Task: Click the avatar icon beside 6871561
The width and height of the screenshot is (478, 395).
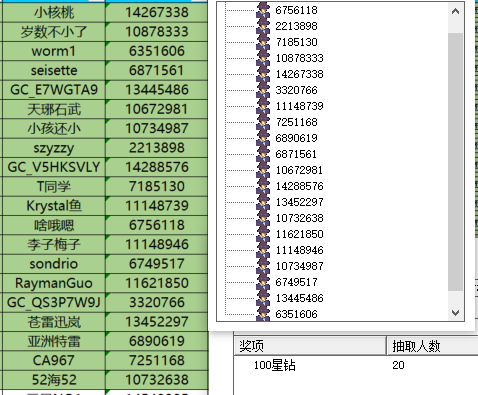Action: (x=263, y=154)
